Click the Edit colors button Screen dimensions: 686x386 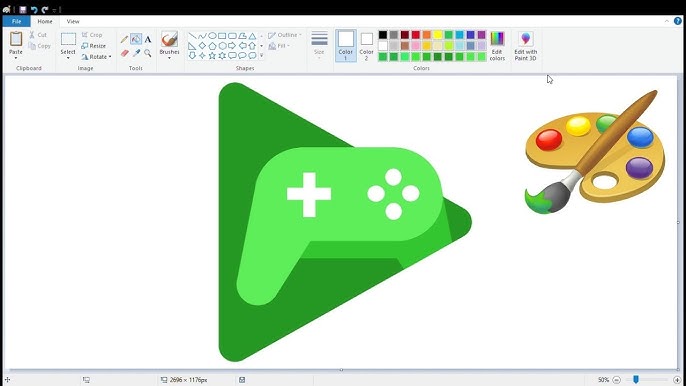(497, 46)
